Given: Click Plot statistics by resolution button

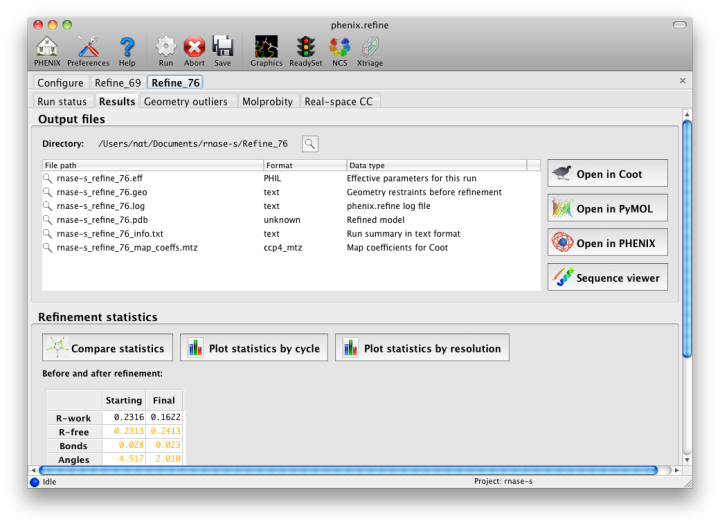Looking at the screenshot, I should pos(422,348).
